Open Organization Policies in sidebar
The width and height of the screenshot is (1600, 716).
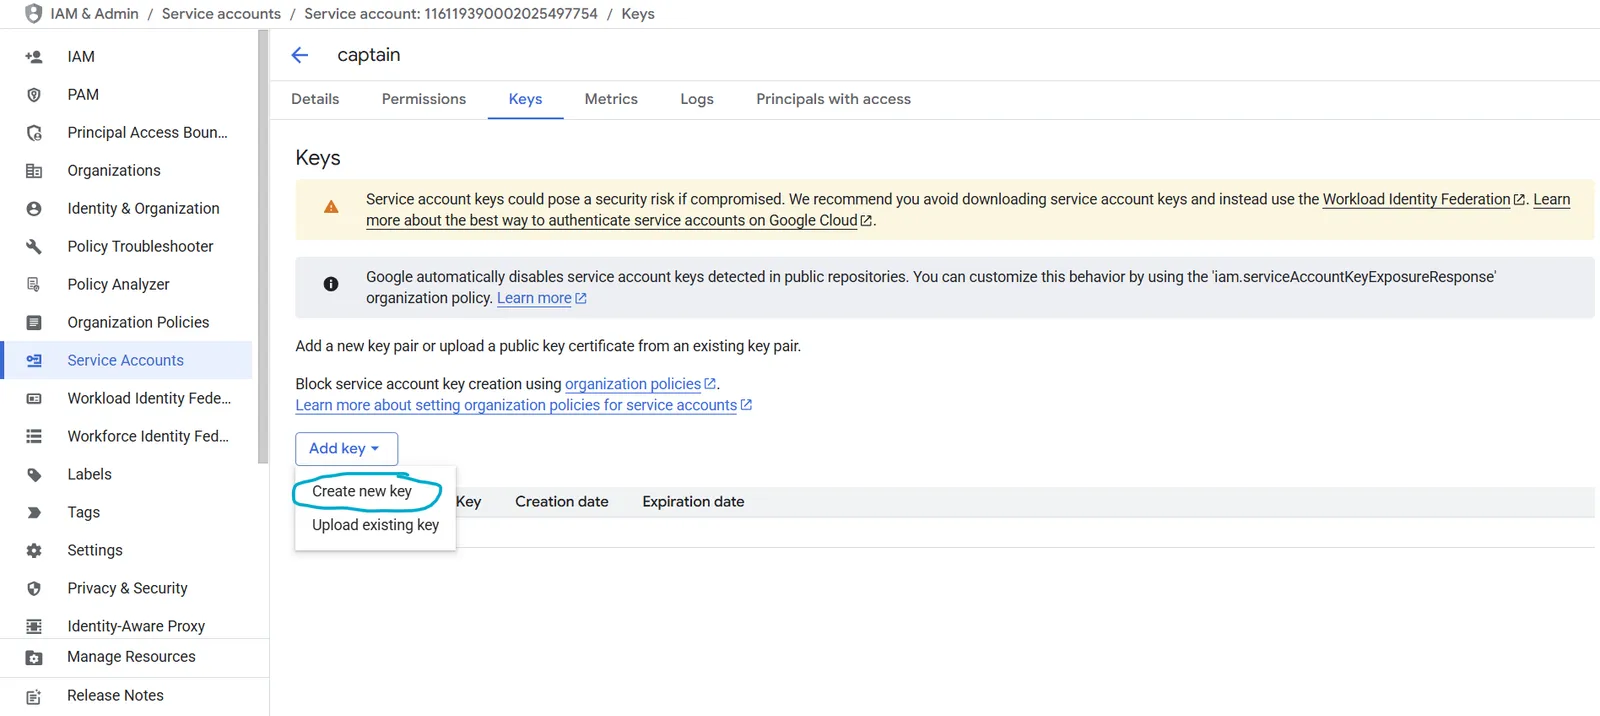coord(128,323)
